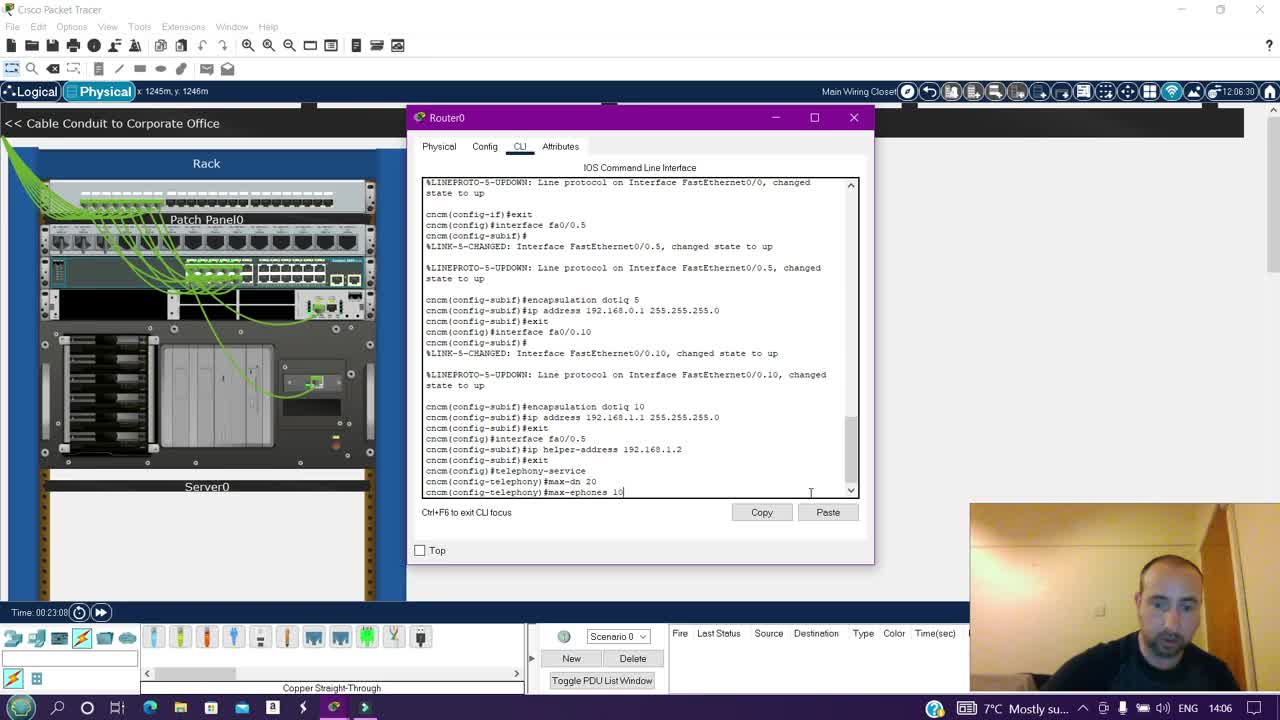Open network information via the info icon

[x=94, y=45]
